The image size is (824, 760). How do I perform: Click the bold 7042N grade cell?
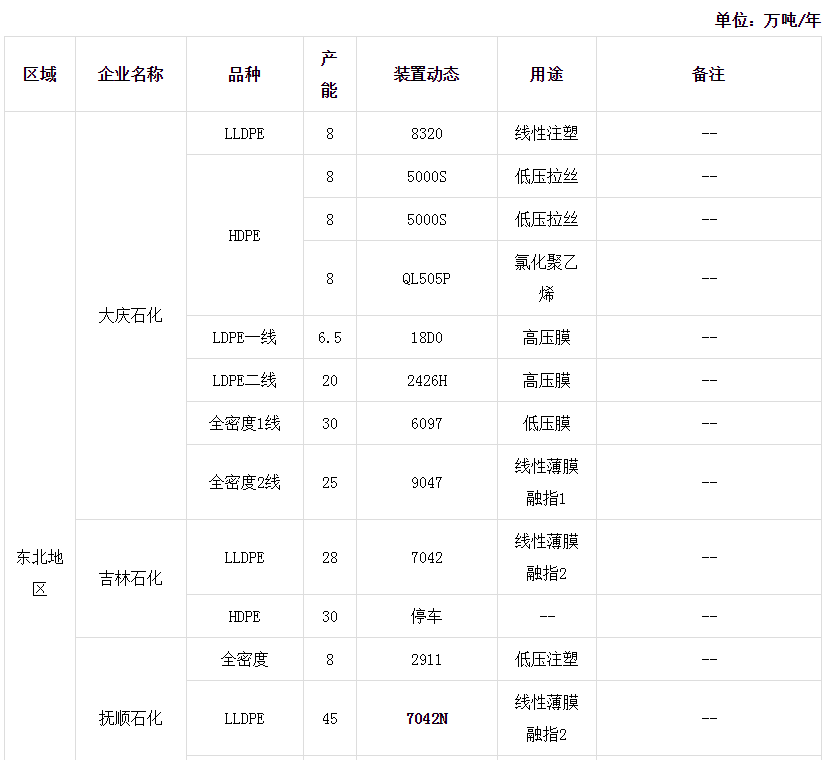tap(427, 718)
